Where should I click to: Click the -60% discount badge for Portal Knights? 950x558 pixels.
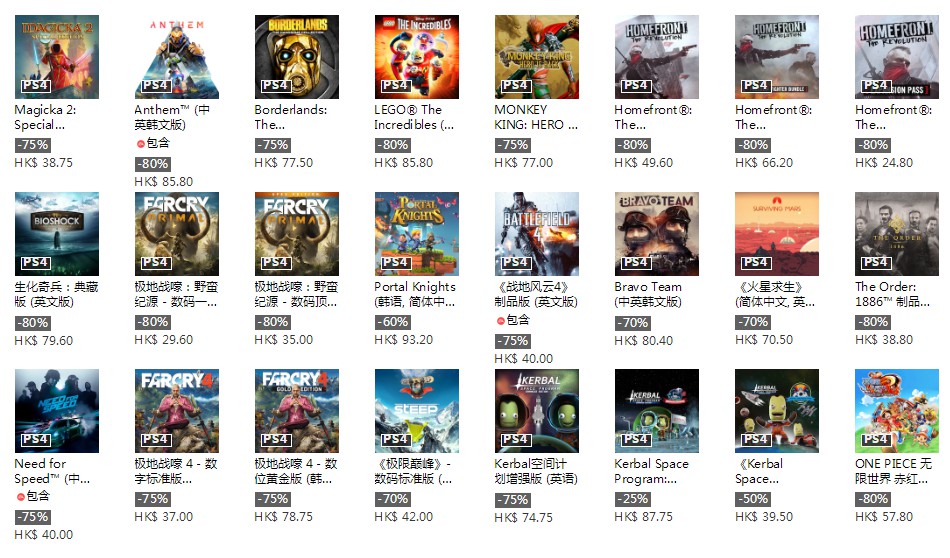393,322
